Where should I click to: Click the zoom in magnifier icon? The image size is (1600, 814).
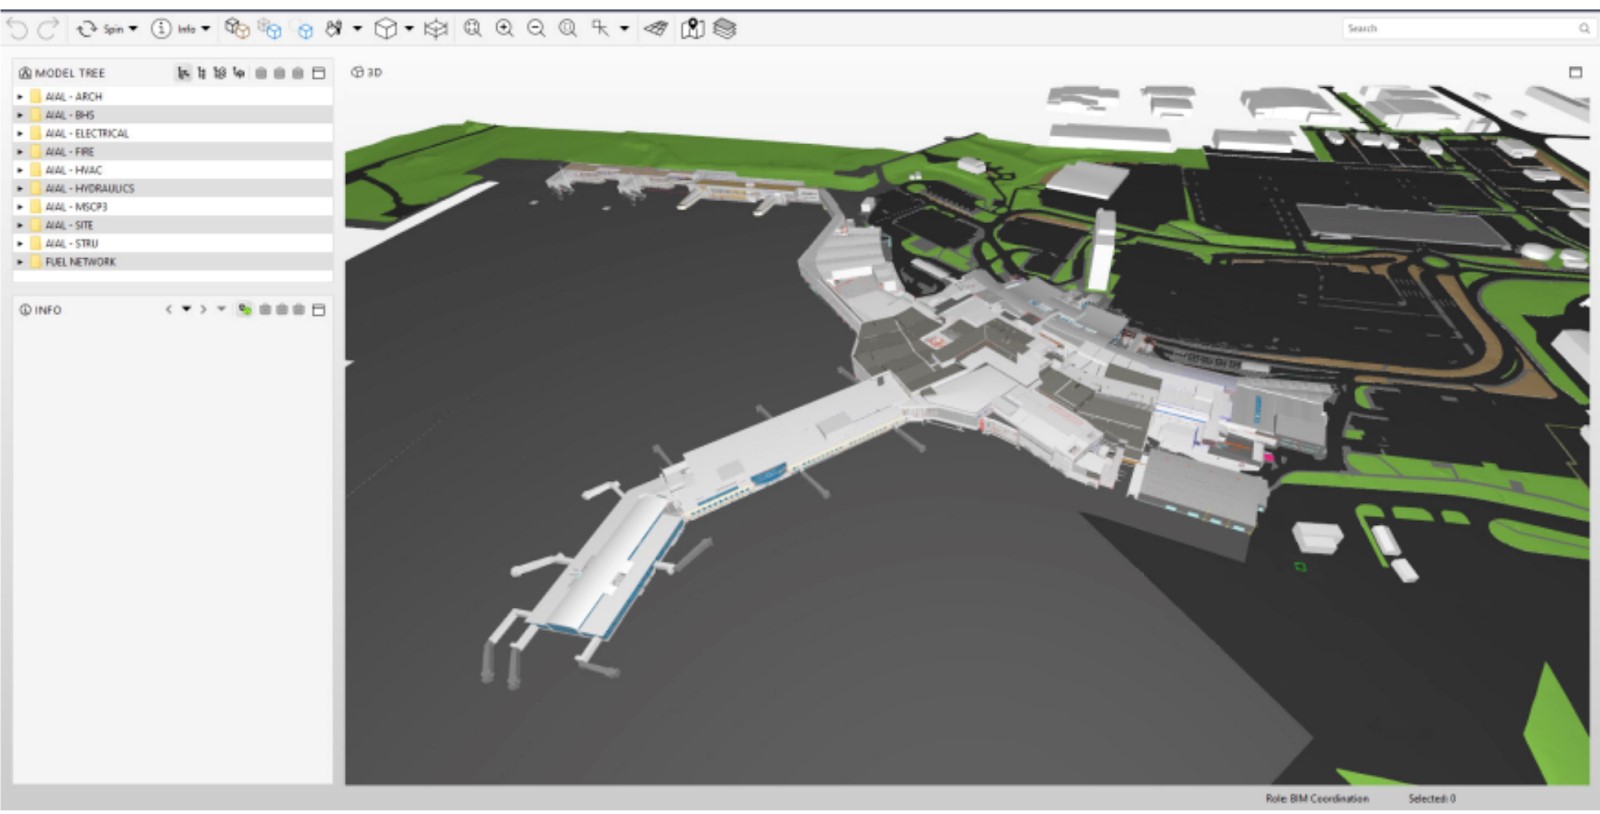(504, 29)
